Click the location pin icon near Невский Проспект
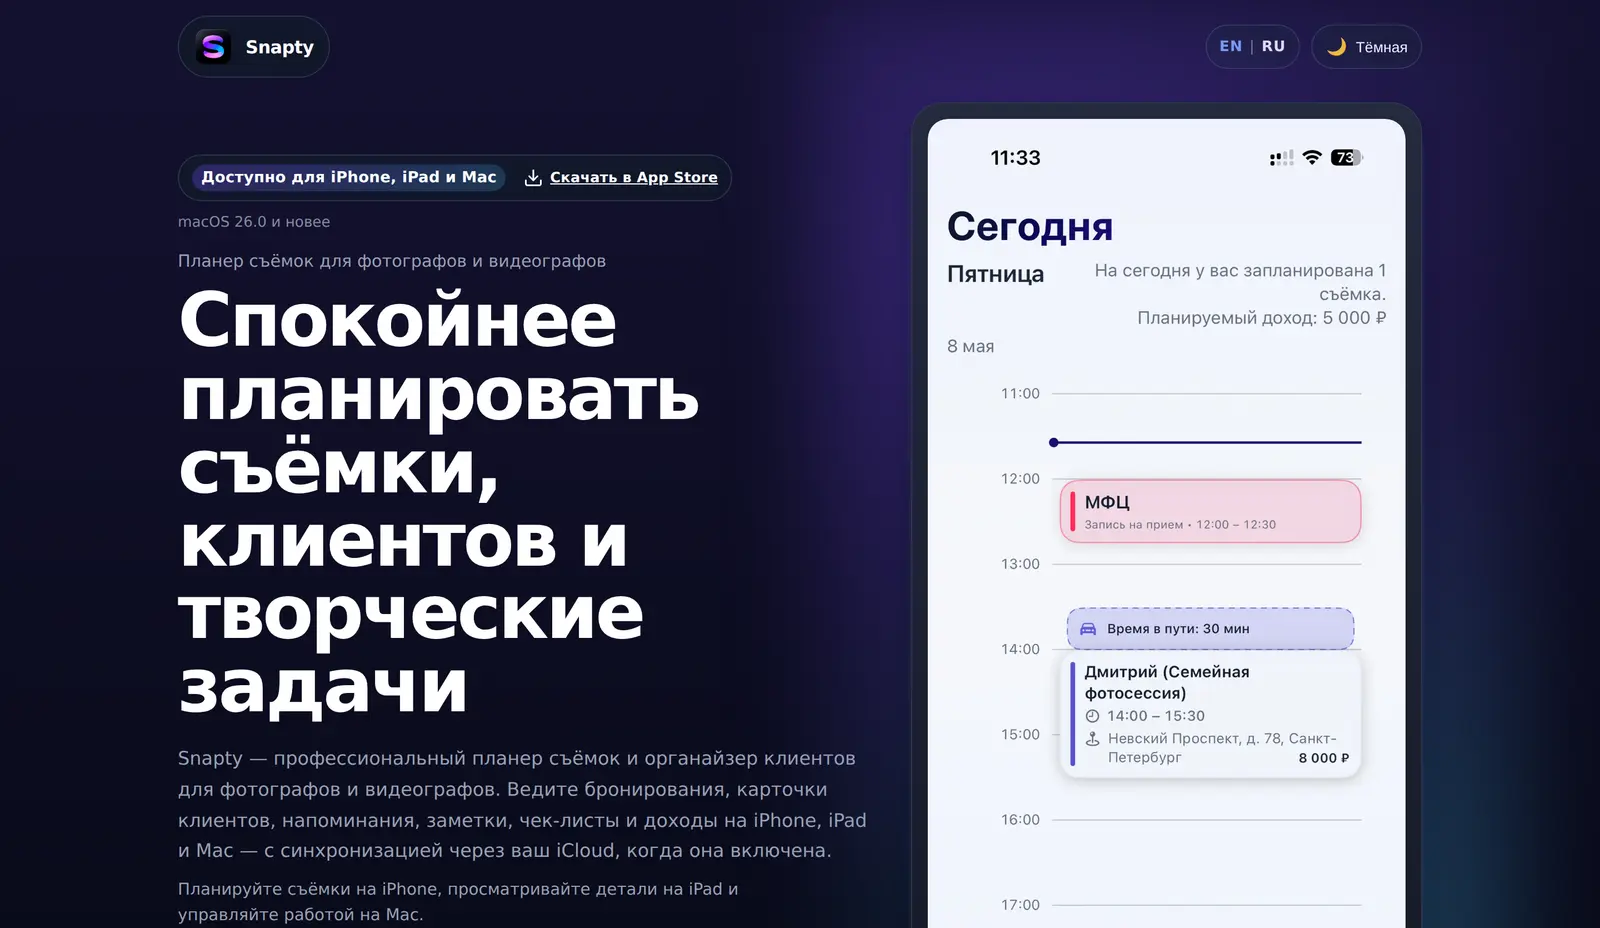The image size is (1600, 928). point(1092,739)
